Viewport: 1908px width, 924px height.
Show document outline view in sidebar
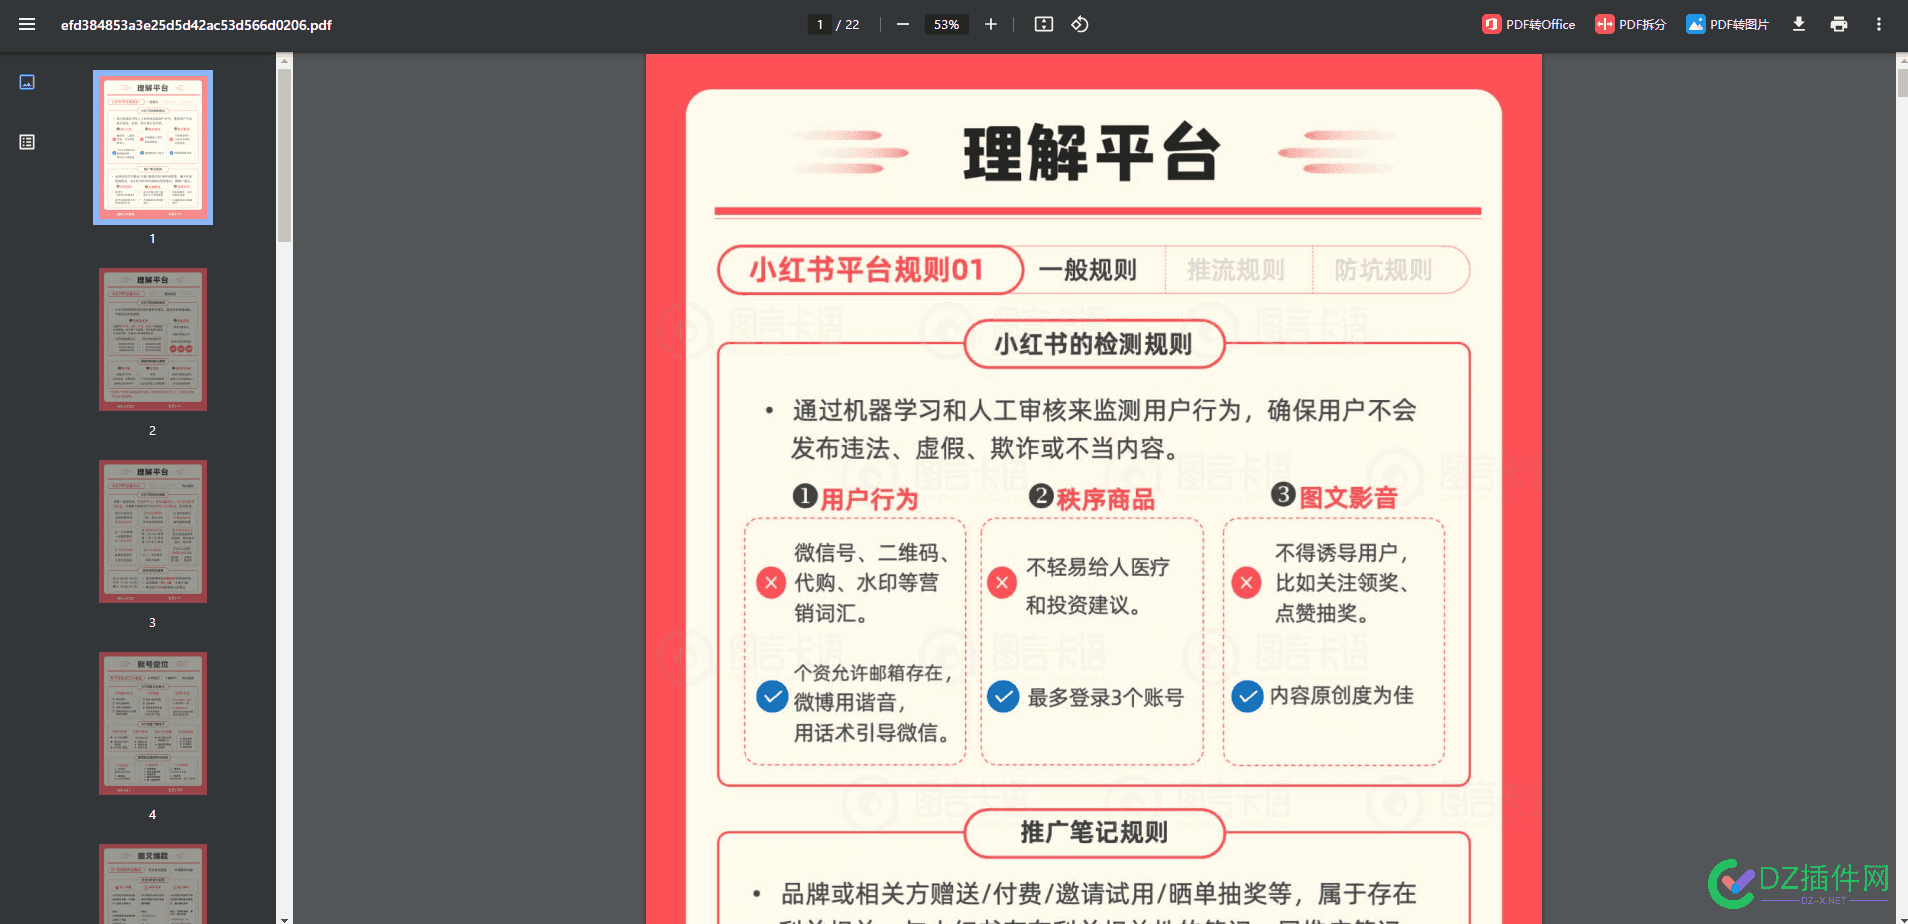click(x=27, y=142)
